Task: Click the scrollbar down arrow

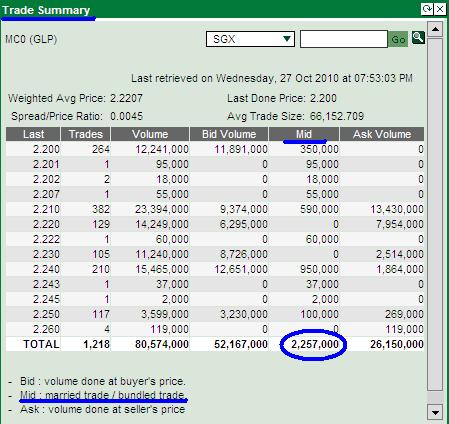Action: pyautogui.click(x=435, y=412)
